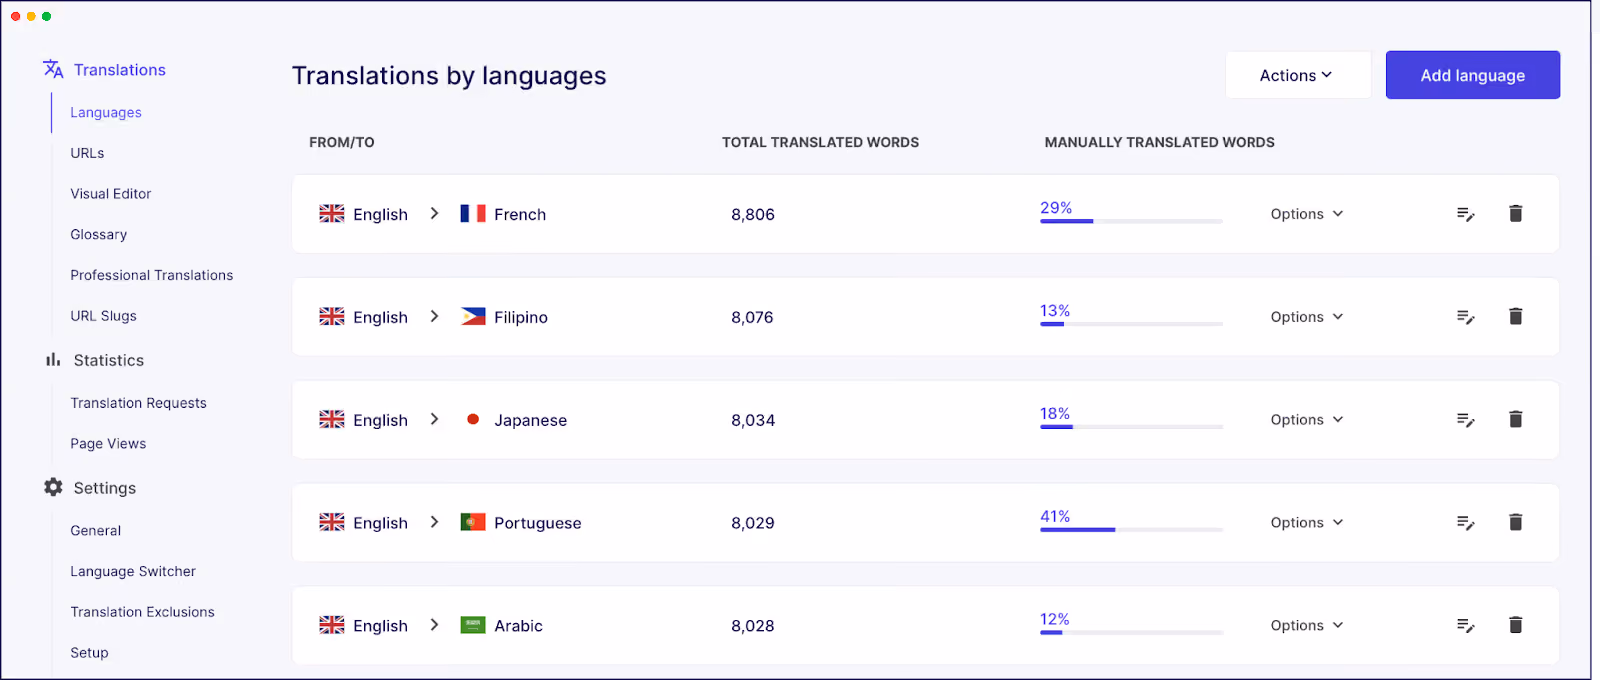Expand Options dropdown for French

point(1307,214)
